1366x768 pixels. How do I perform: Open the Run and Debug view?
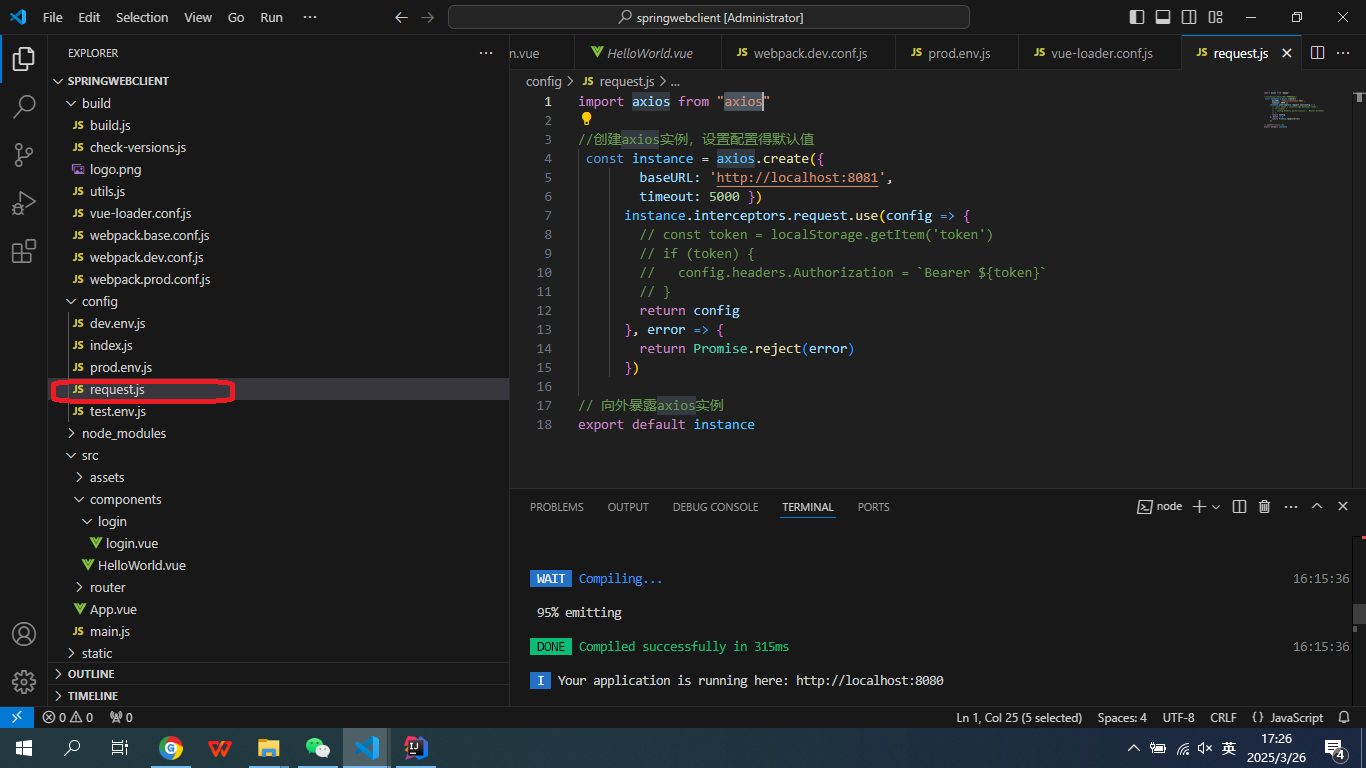(x=24, y=203)
